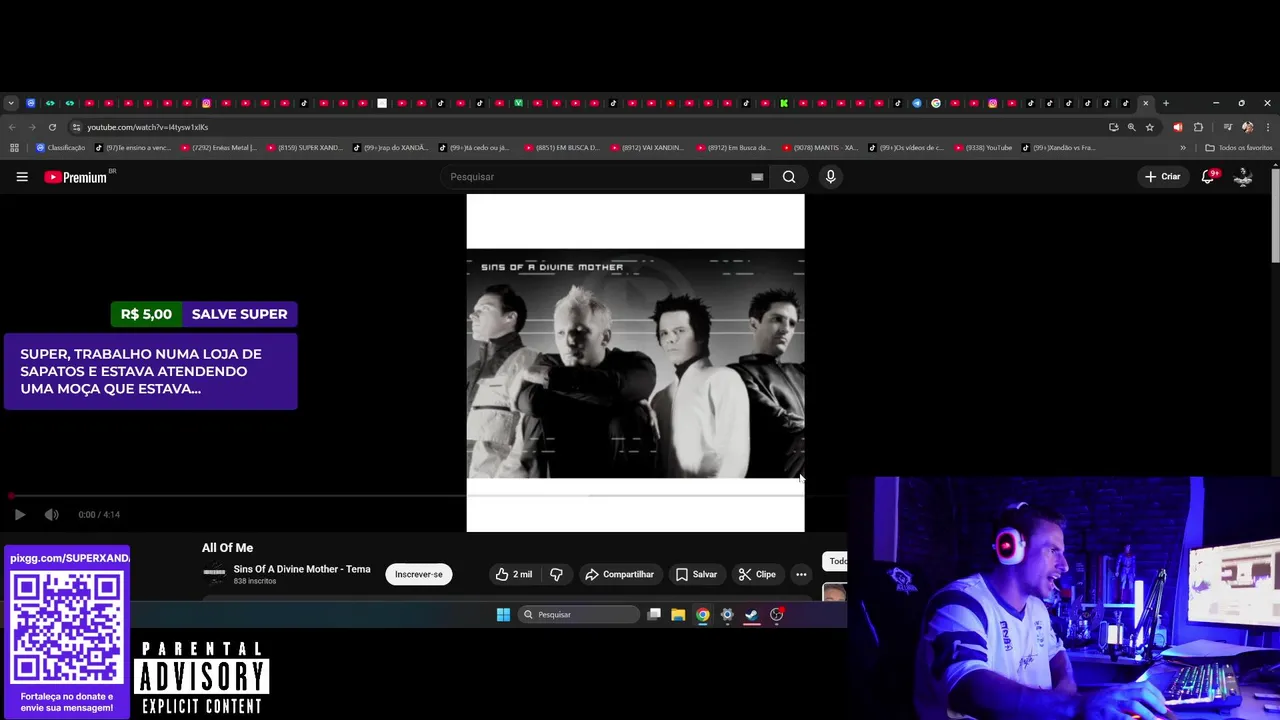
Task: Dislike the video with thumbs down
Action: [556, 574]
